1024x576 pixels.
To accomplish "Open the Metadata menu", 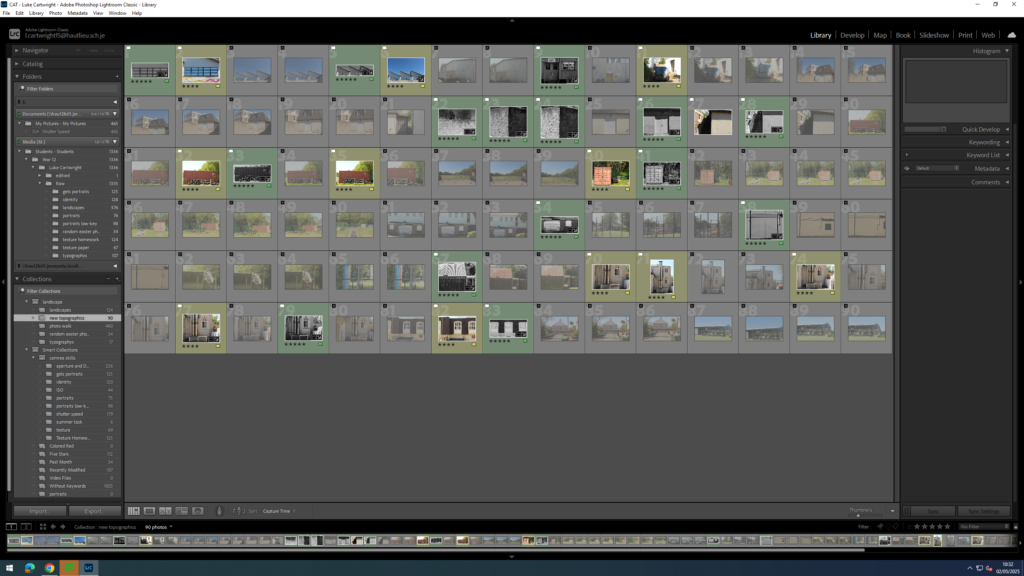I will (x=77, y=13).
